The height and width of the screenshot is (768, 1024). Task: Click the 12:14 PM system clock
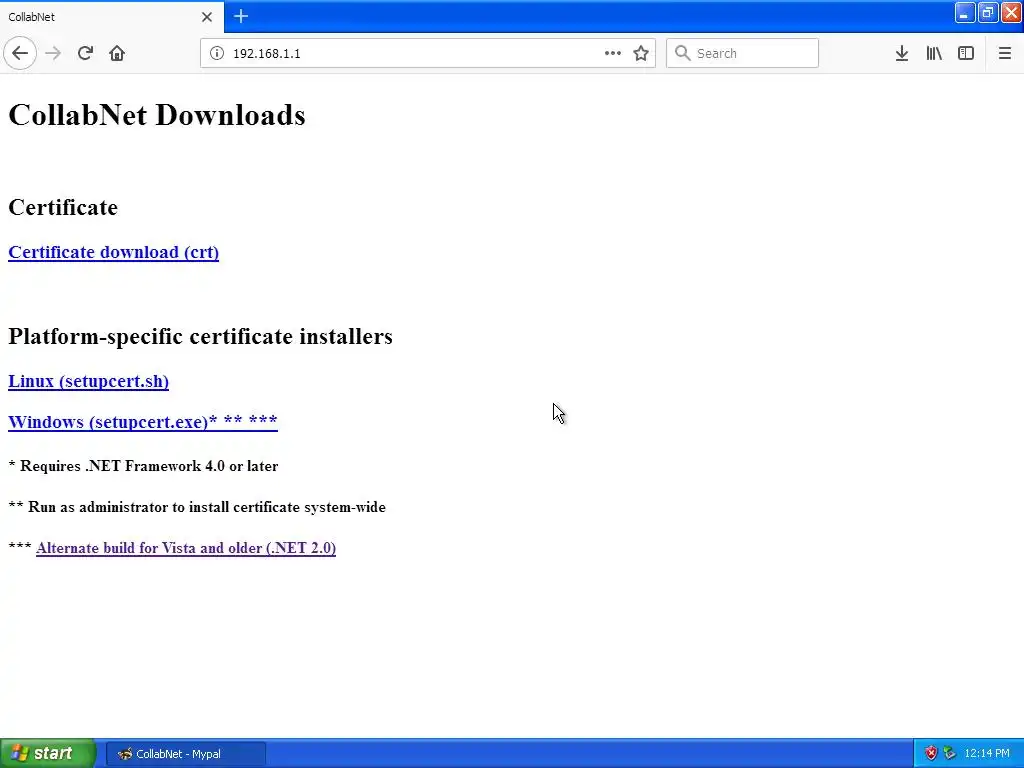click(x=986, y=753)
